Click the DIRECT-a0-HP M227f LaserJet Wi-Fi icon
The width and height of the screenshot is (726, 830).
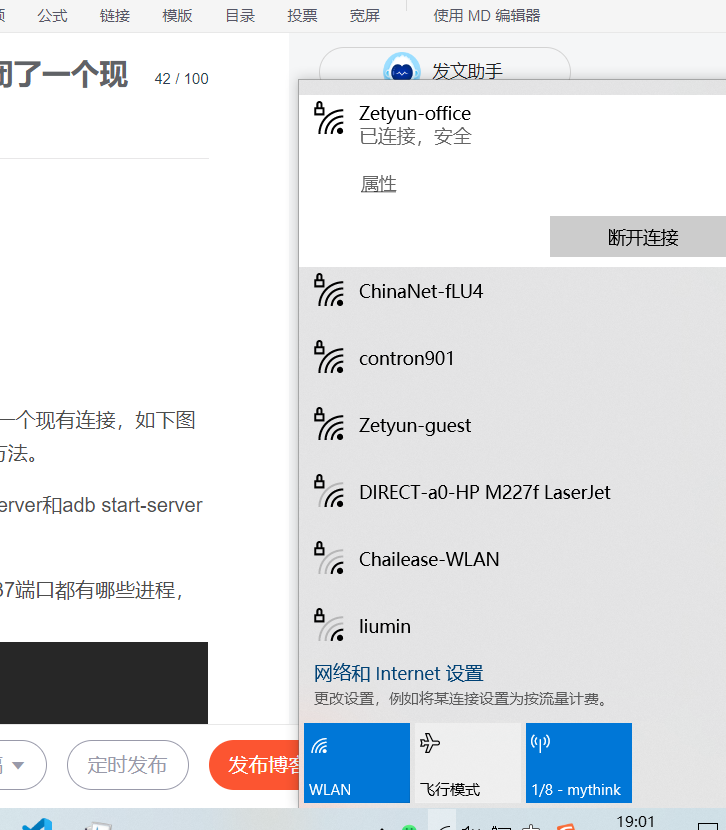pyautogui.click(x=329, y=491)
